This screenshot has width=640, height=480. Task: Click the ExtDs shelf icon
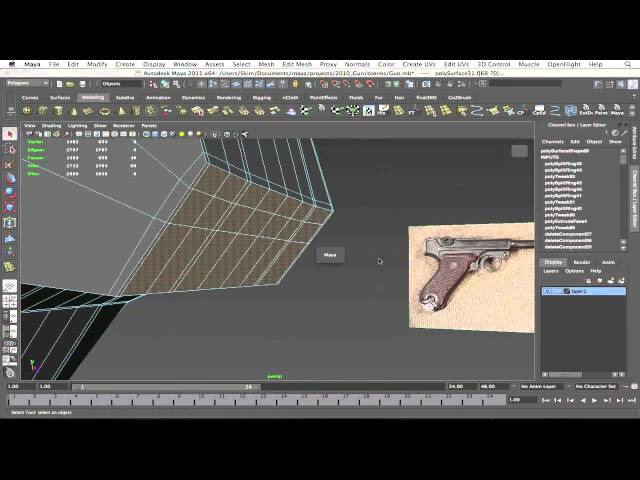pos(586,111)
